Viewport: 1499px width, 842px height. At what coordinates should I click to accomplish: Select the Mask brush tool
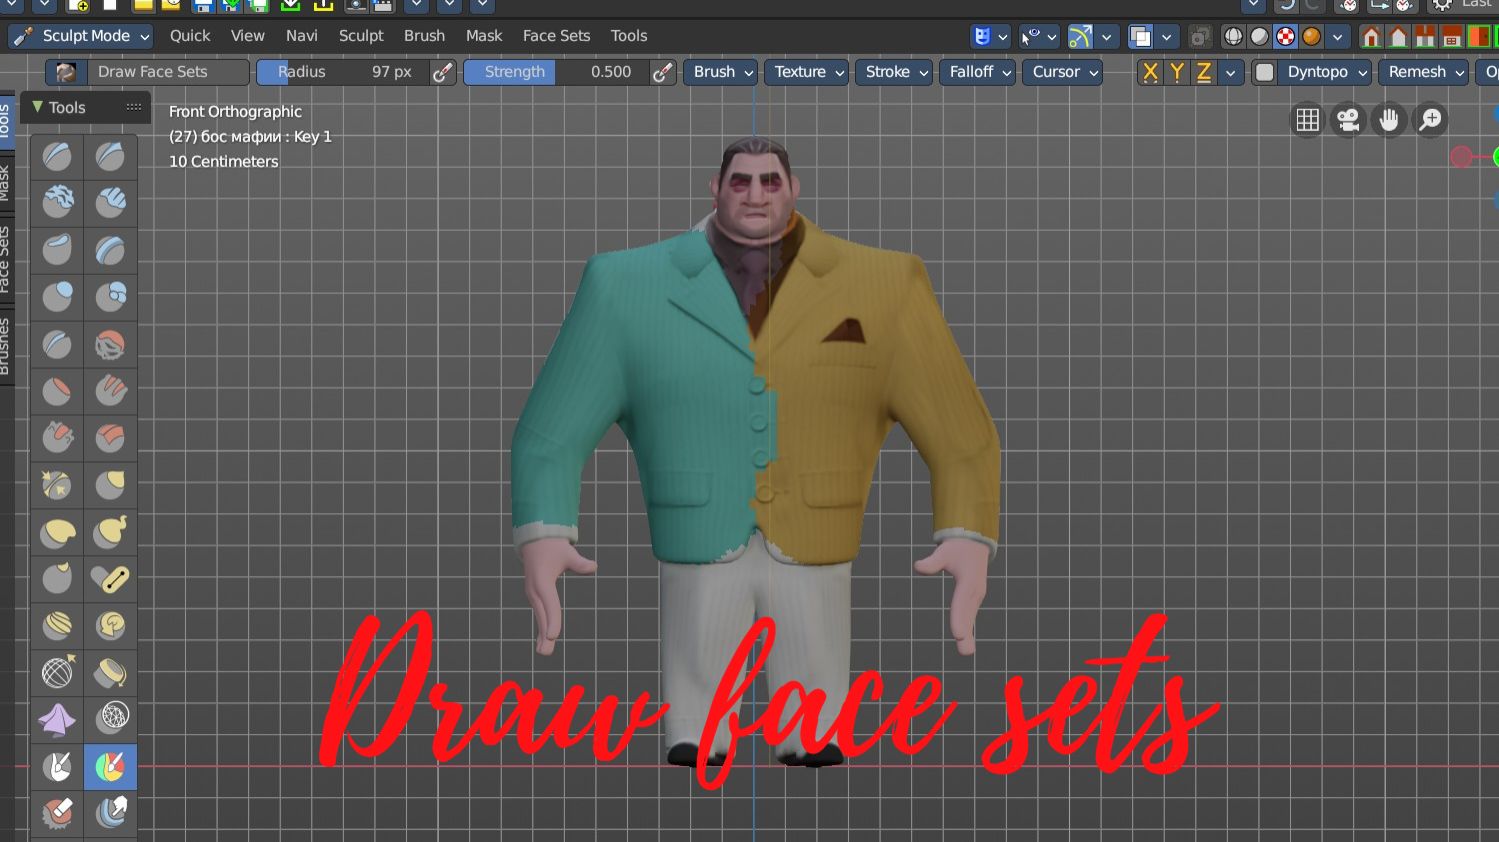57,767
